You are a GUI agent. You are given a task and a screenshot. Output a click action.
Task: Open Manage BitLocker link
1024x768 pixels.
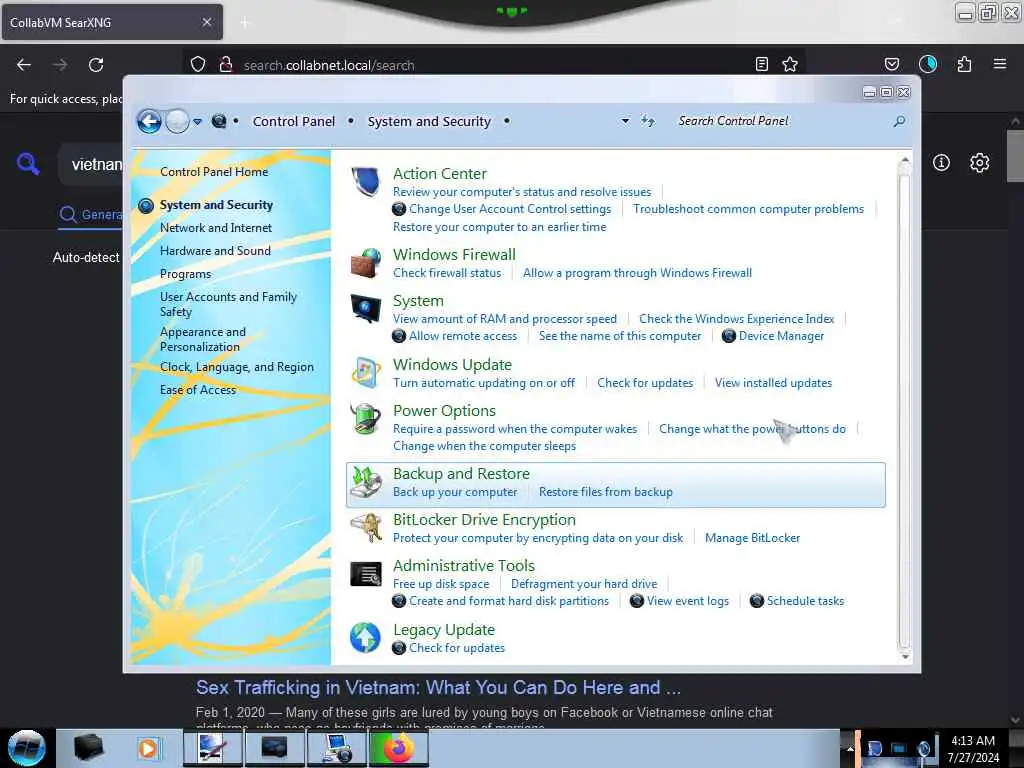(x=752, y=538)
